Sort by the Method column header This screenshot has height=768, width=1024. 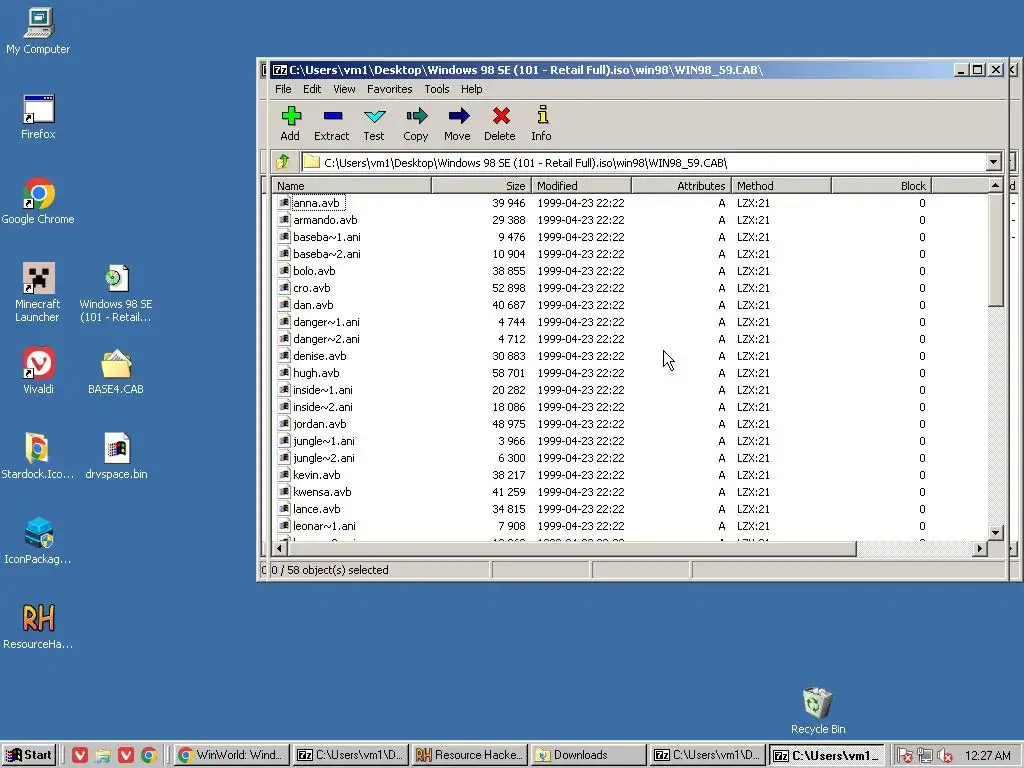(781, 185)
